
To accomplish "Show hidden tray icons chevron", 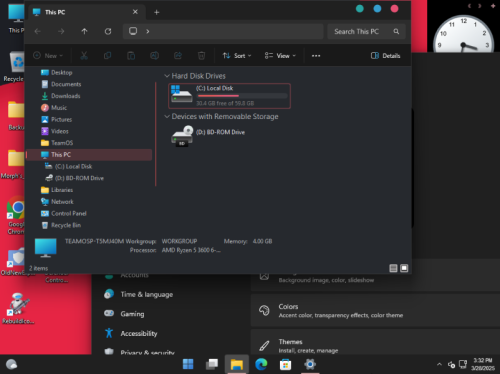I will [439, 364].
